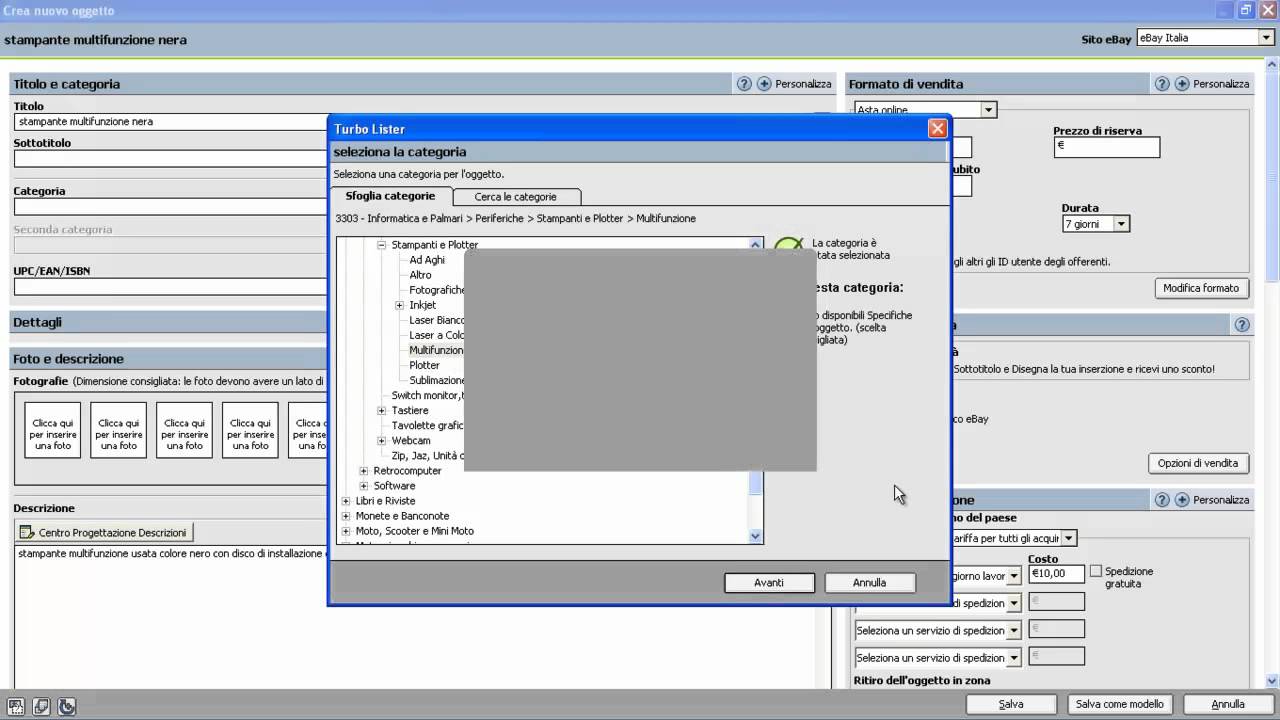This screenshot has width=1280, height=720.
Task: Open Durata 7 giorni dropdown
Action: [x=1122, y=224]
